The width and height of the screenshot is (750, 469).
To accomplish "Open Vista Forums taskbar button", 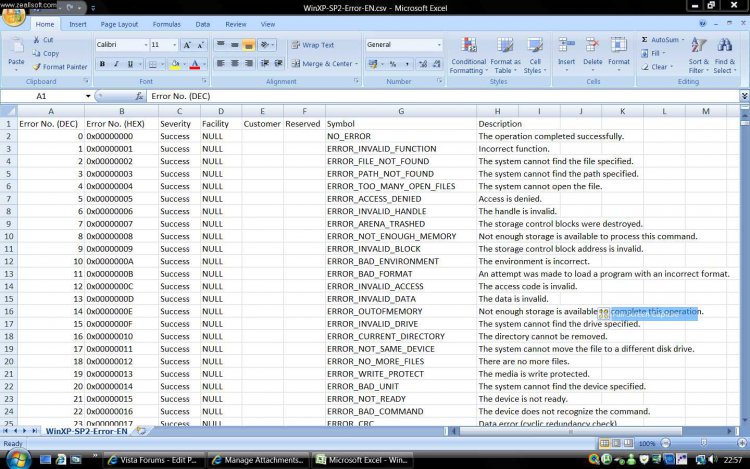I will click(153, 460).
